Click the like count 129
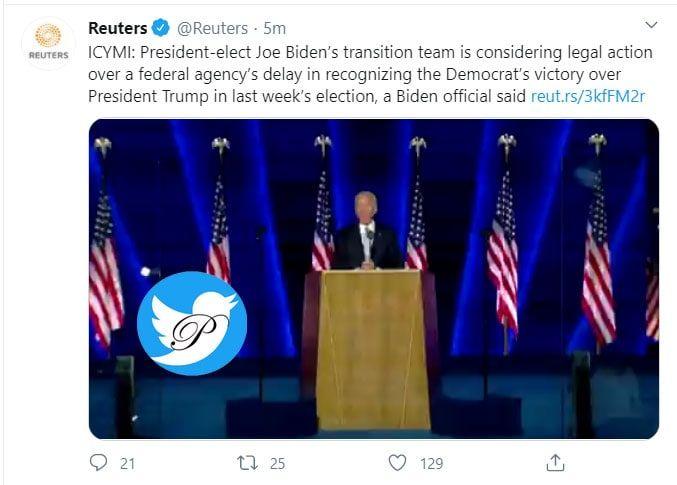Screen dimensions: 677x485 (431, 463)
